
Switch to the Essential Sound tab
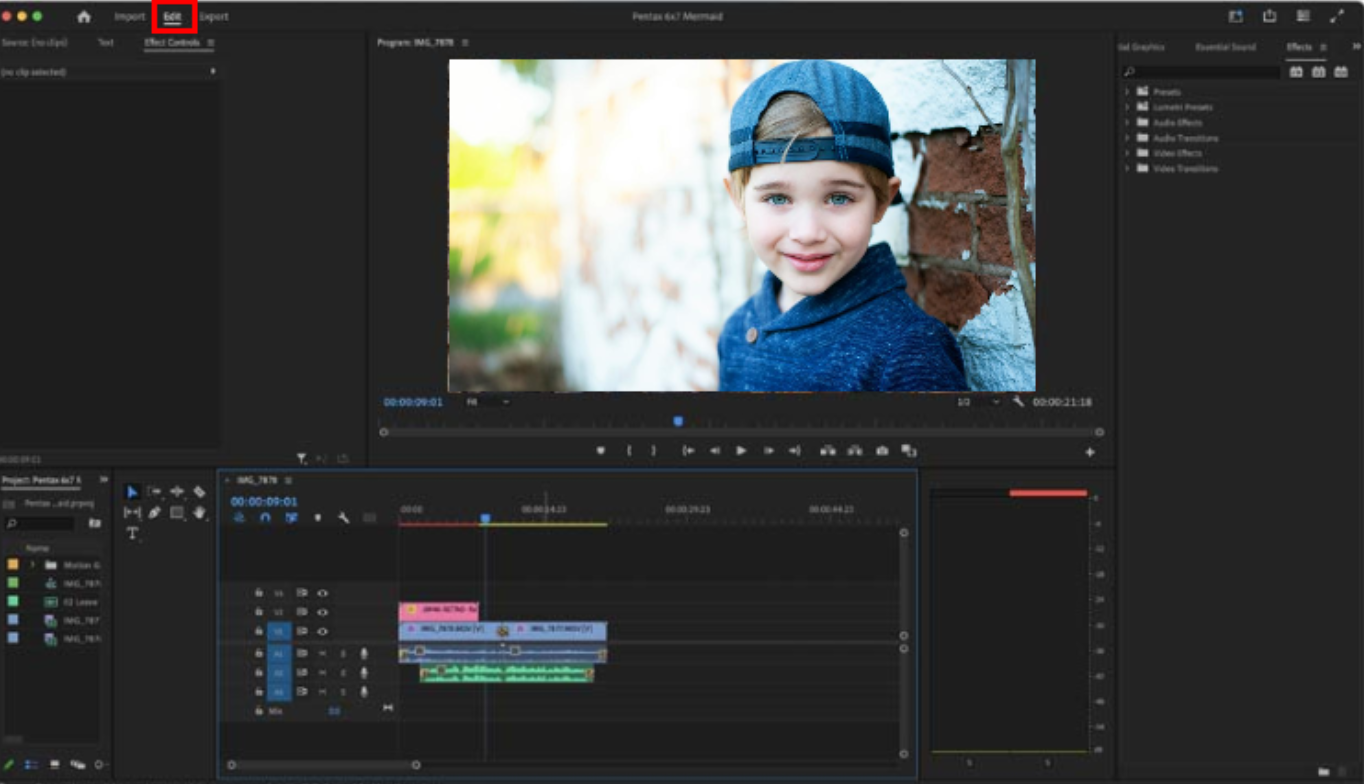[1225, 47]
